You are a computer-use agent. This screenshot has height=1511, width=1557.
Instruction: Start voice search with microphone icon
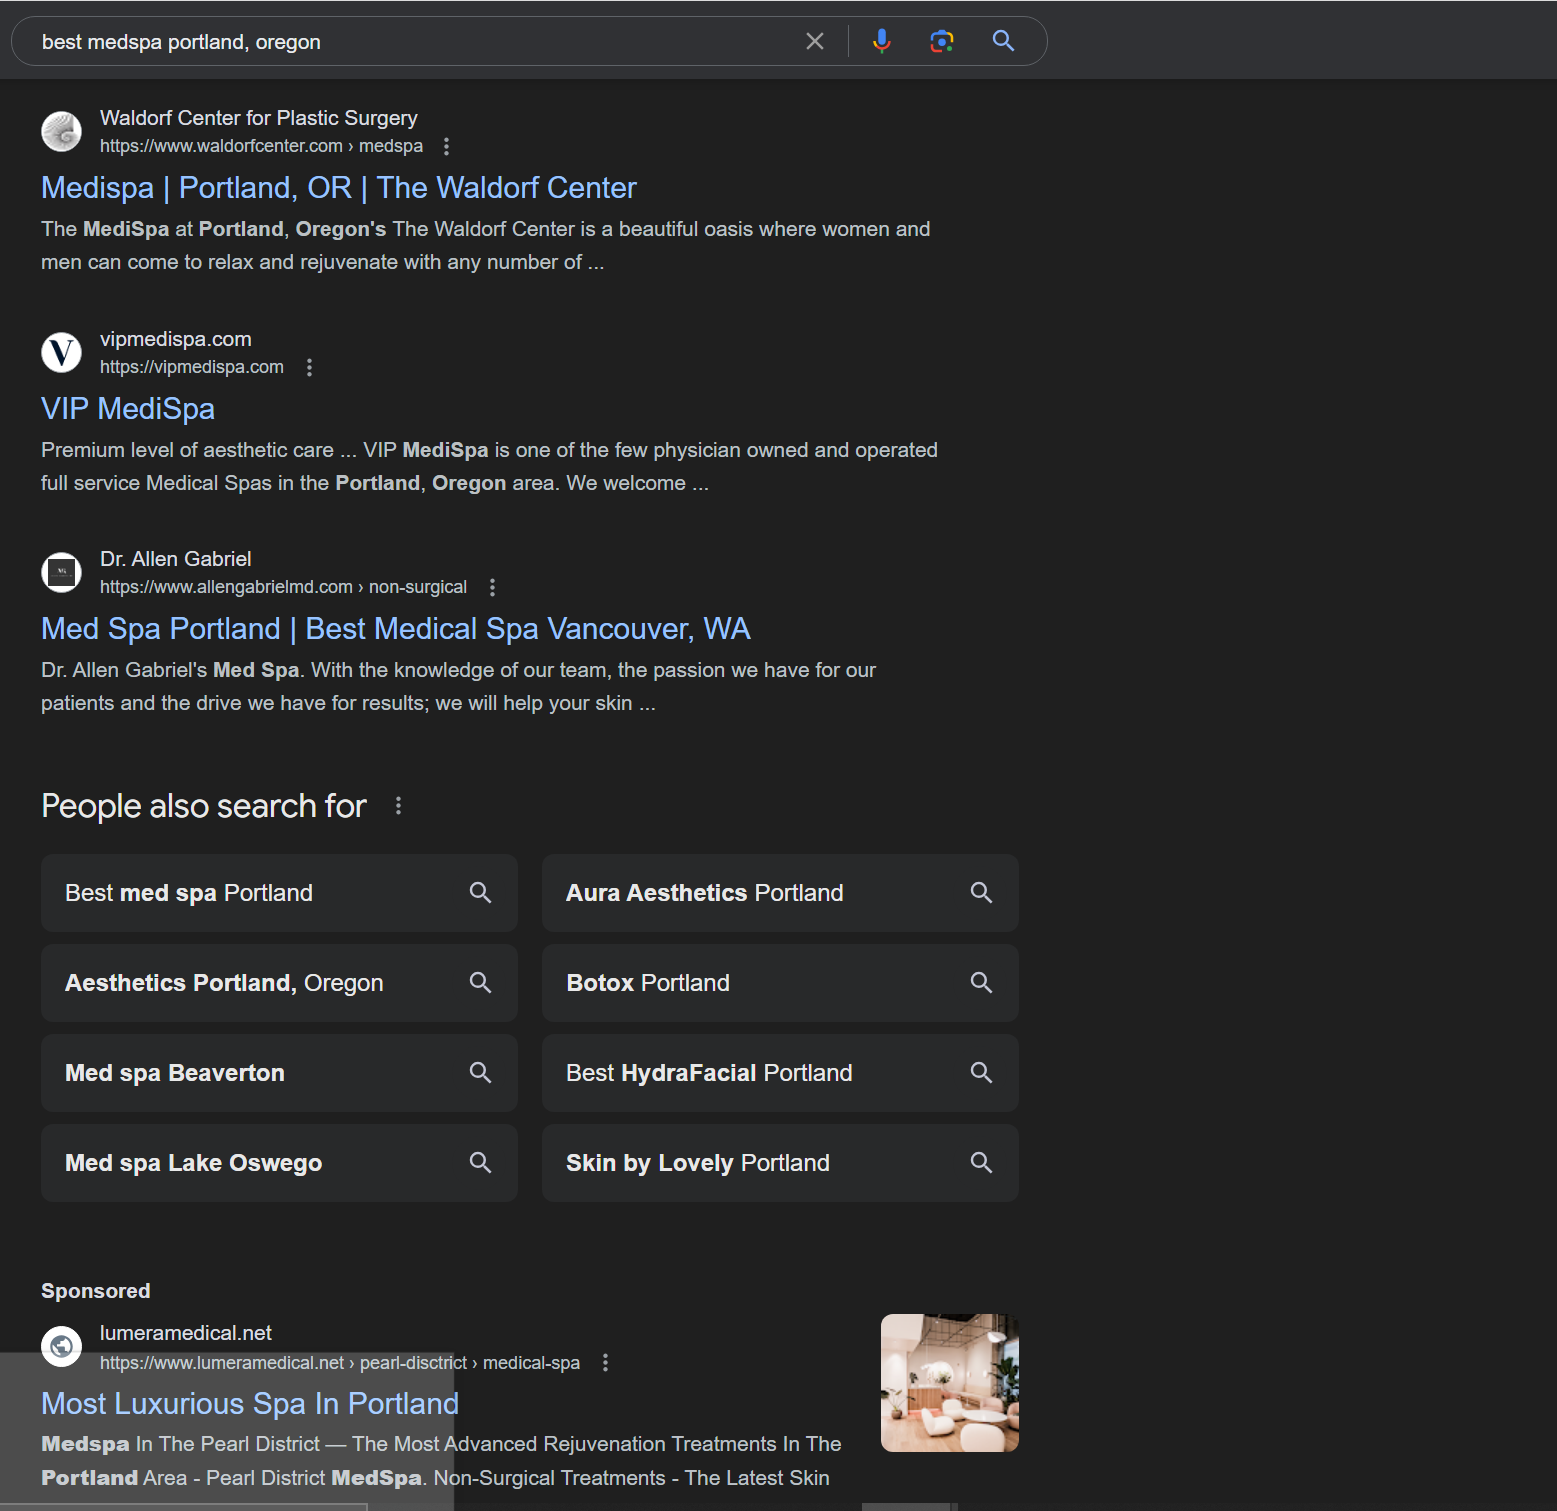click(x=881, y=41)
